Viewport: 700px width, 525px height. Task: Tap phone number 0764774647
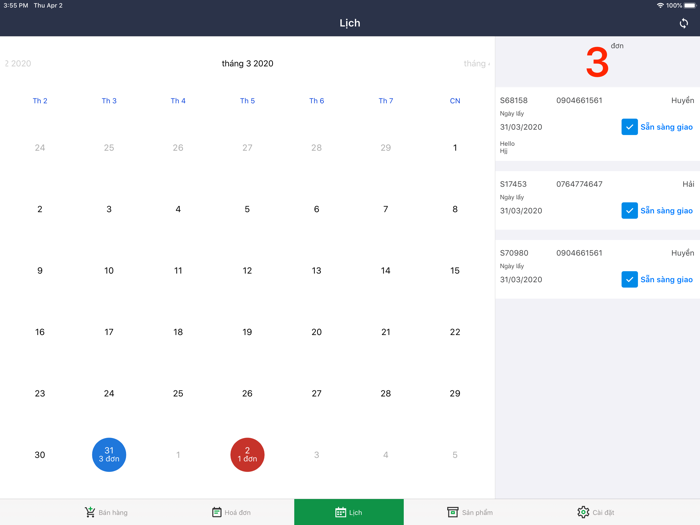(x=579, y=184)
